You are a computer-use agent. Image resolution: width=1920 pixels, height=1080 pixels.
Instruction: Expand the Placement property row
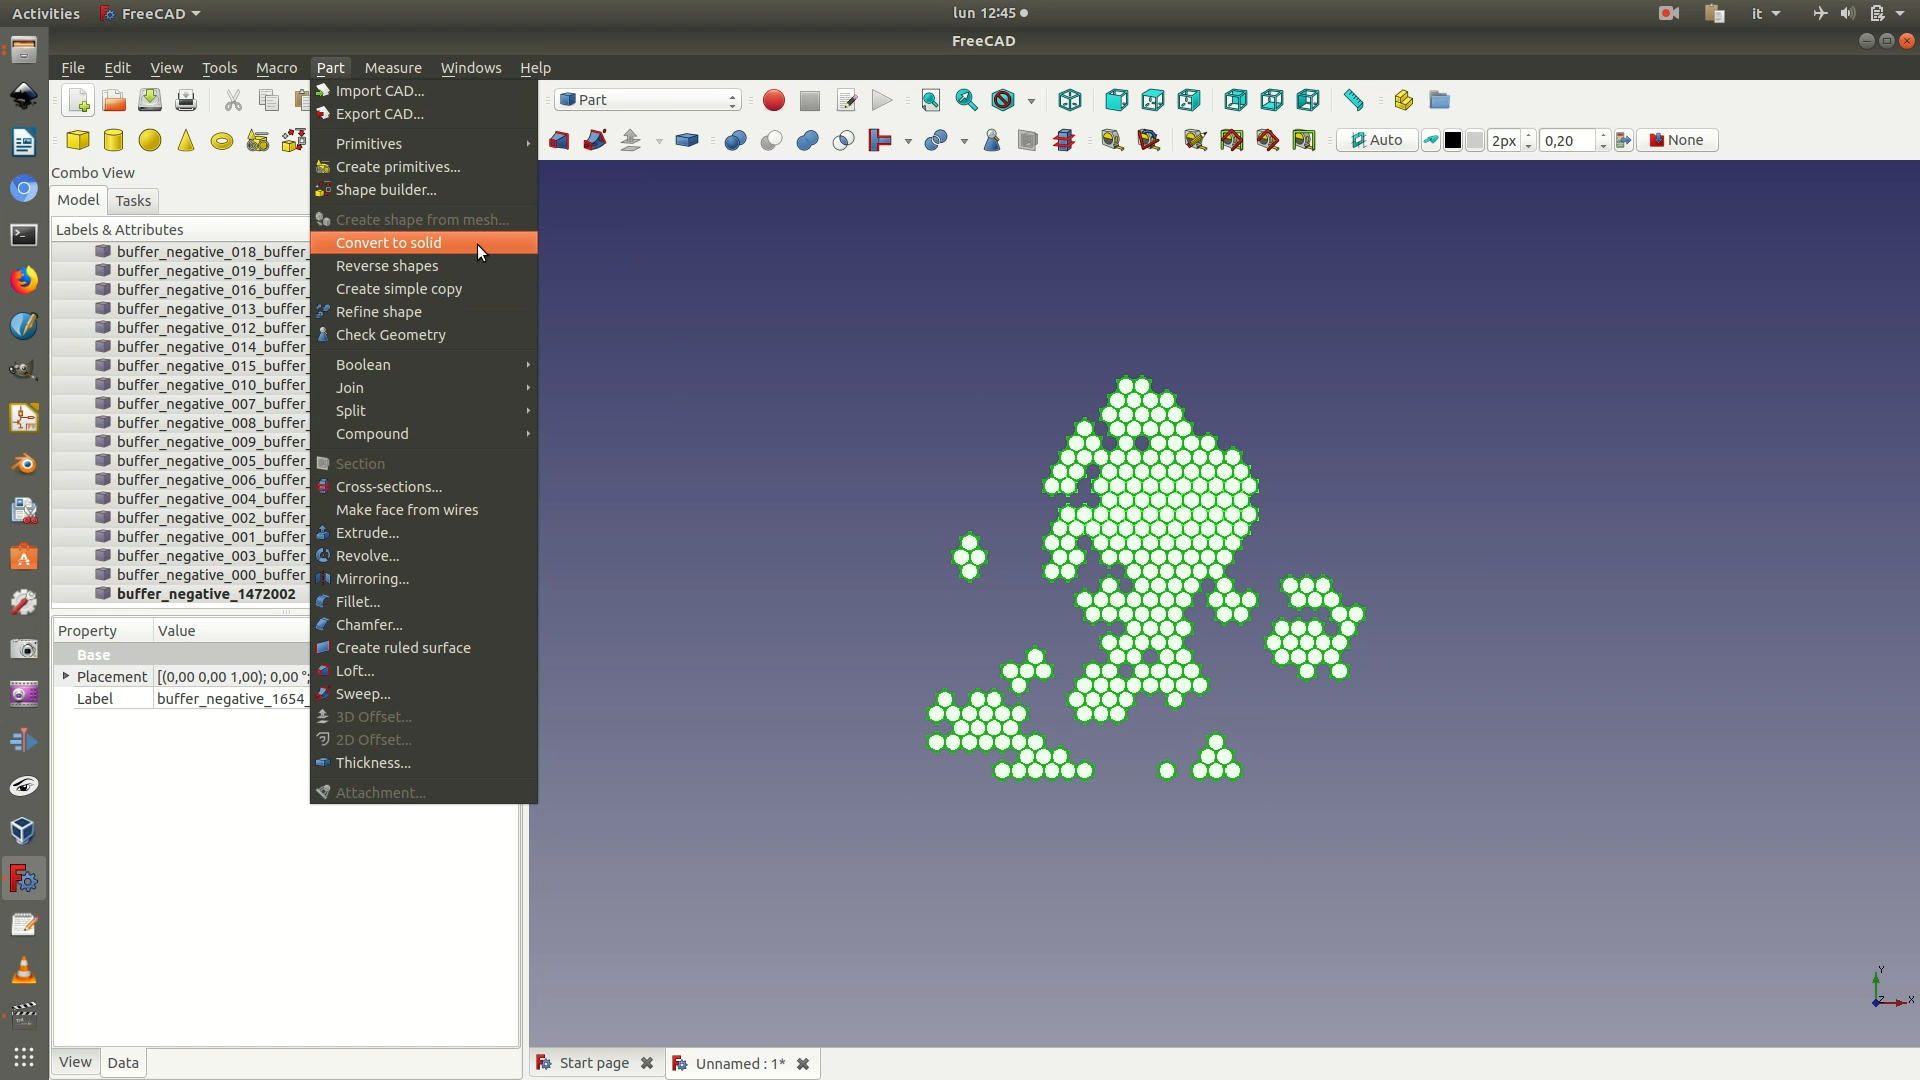[66, 676]
